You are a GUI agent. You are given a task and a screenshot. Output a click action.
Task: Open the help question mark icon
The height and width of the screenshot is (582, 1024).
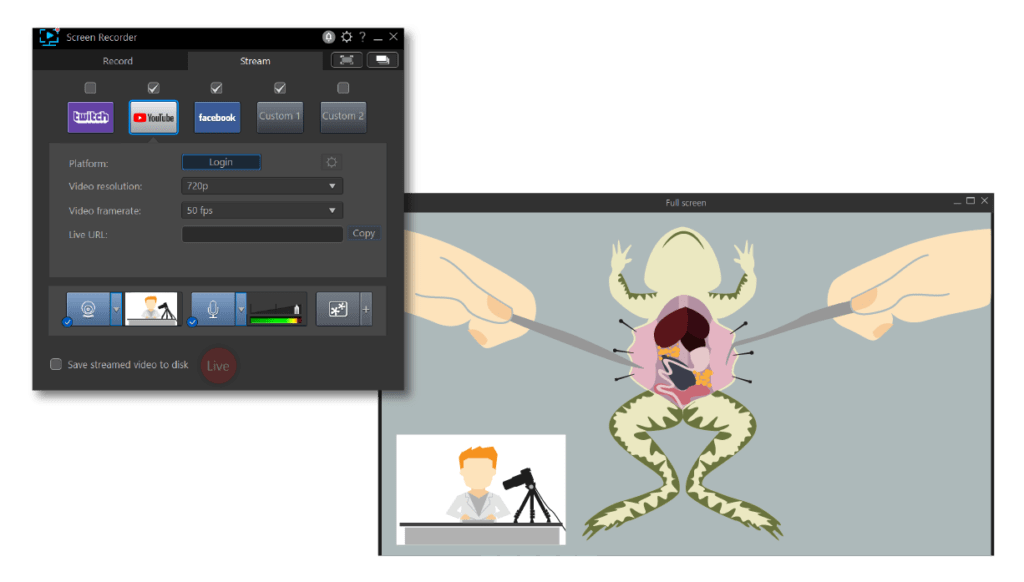pos(362,37)
